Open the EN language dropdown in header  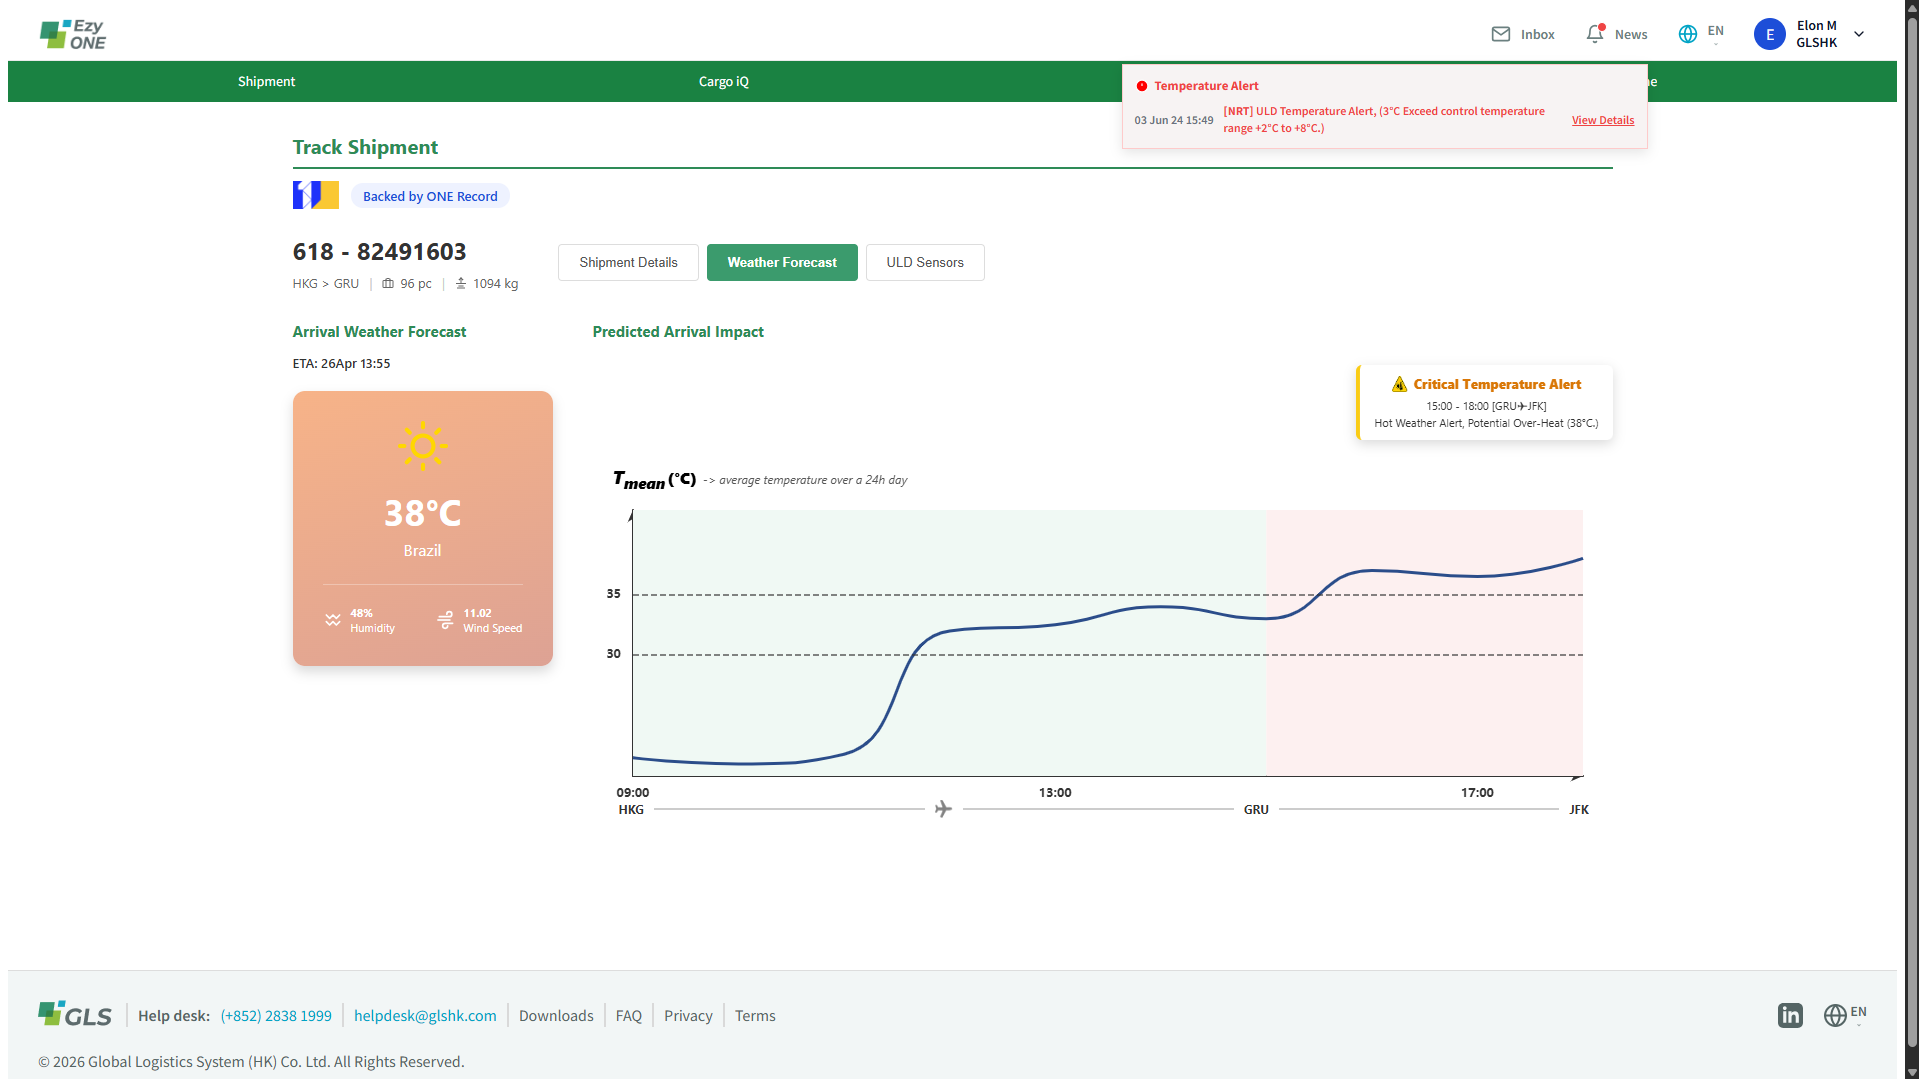pyautogui.click(x=1716, y=34)
